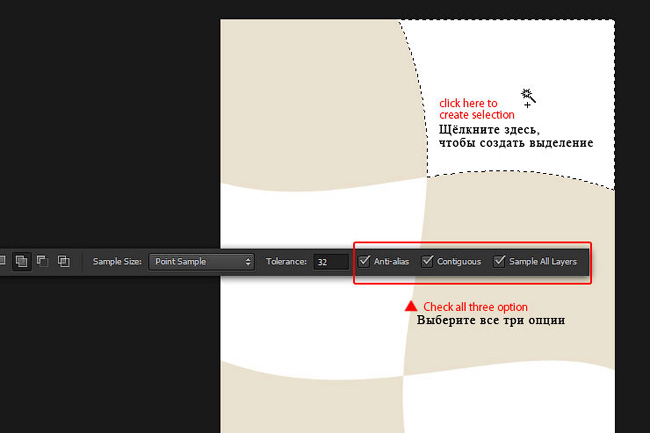Click the 'Tolerance:' label text
Viewport: 650px width, 433px height.
[286, 261]
